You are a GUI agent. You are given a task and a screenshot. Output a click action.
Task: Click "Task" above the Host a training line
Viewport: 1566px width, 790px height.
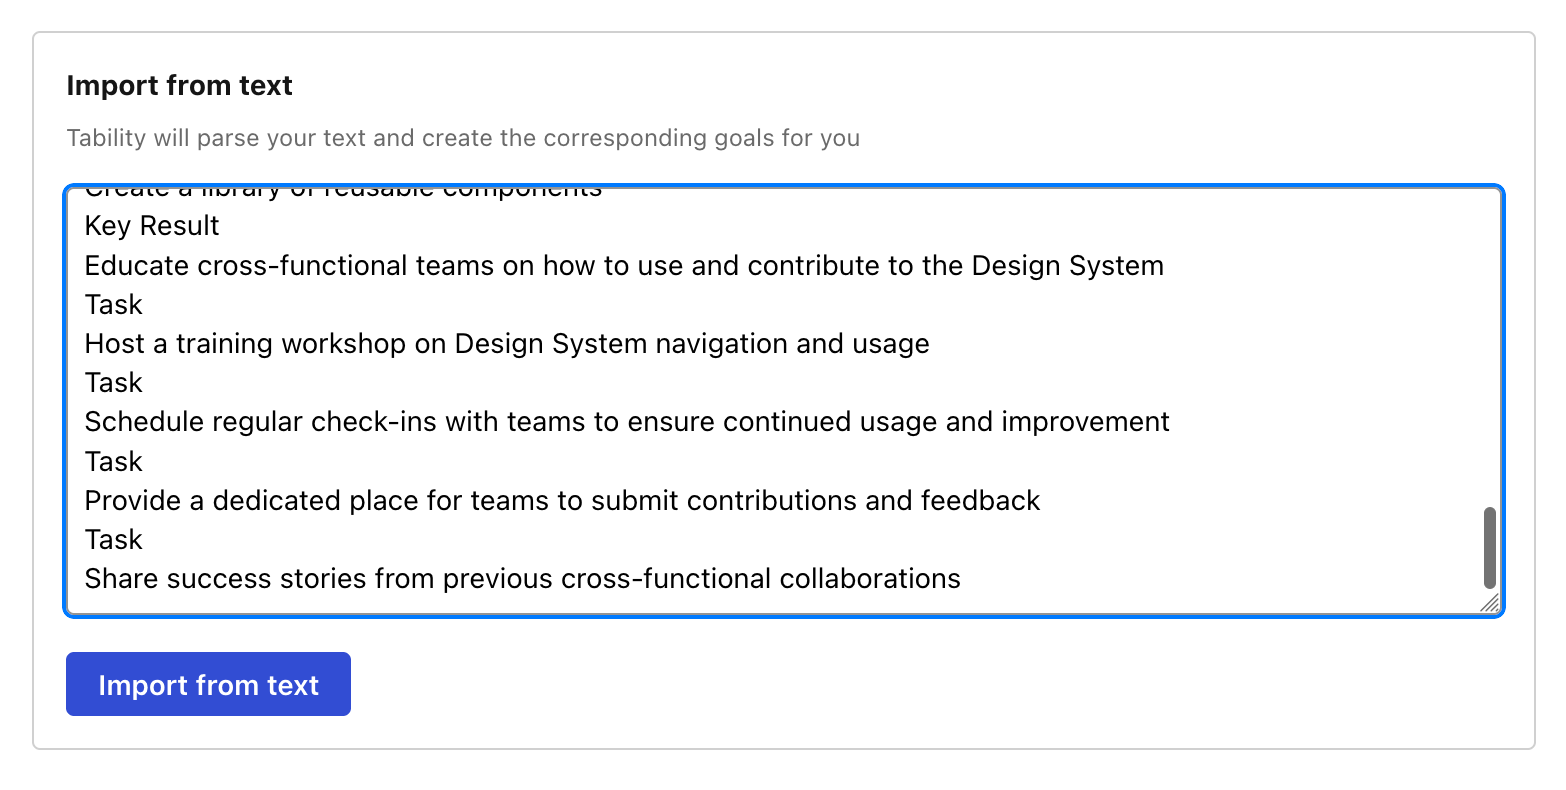(114, 305)
